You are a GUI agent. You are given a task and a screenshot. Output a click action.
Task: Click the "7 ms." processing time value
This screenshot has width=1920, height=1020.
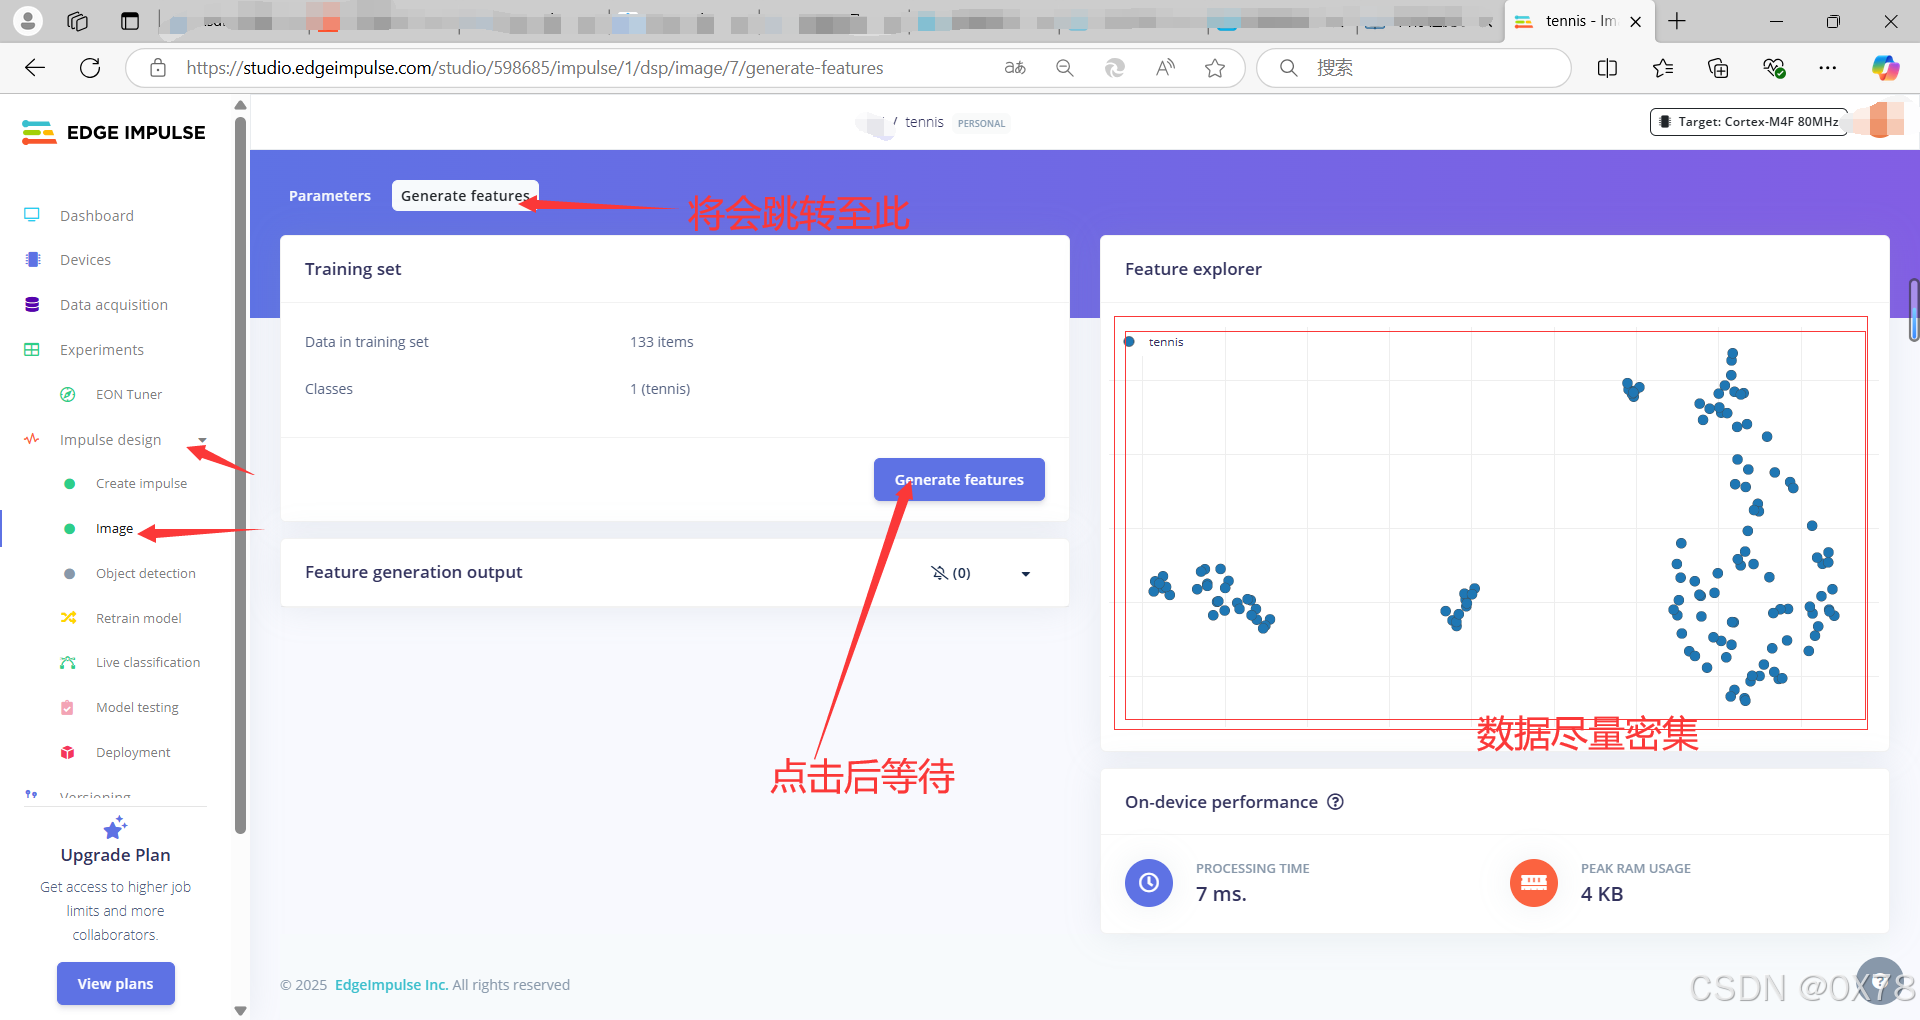pyautogui.click(x=1221, y=894)
